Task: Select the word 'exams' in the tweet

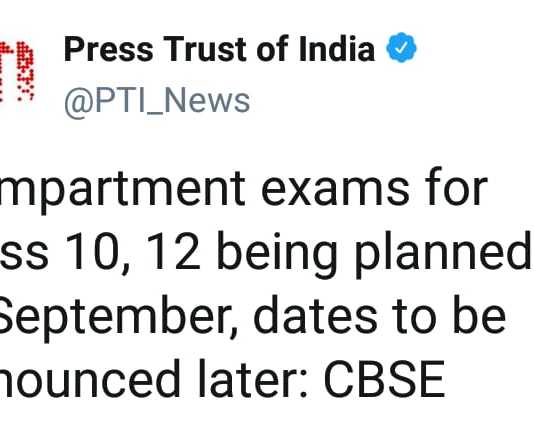Action: pos(335,190)
